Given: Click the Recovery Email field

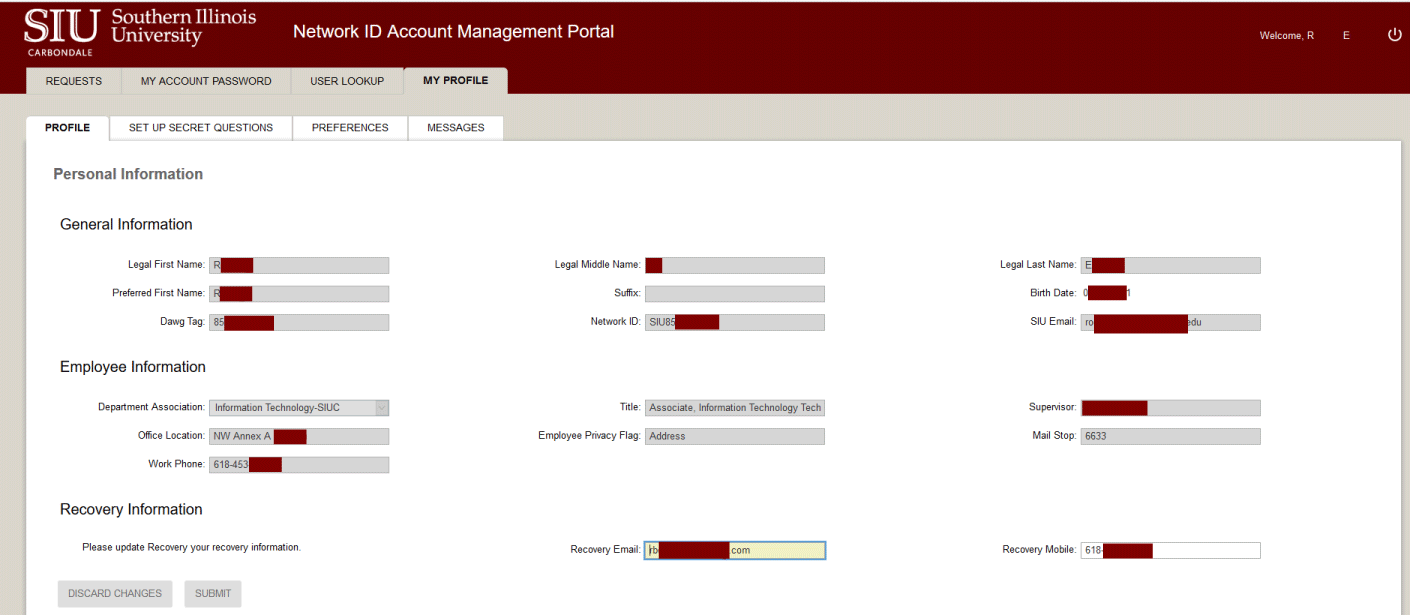Looking at the screenshot, I should [x=735, y=549].
